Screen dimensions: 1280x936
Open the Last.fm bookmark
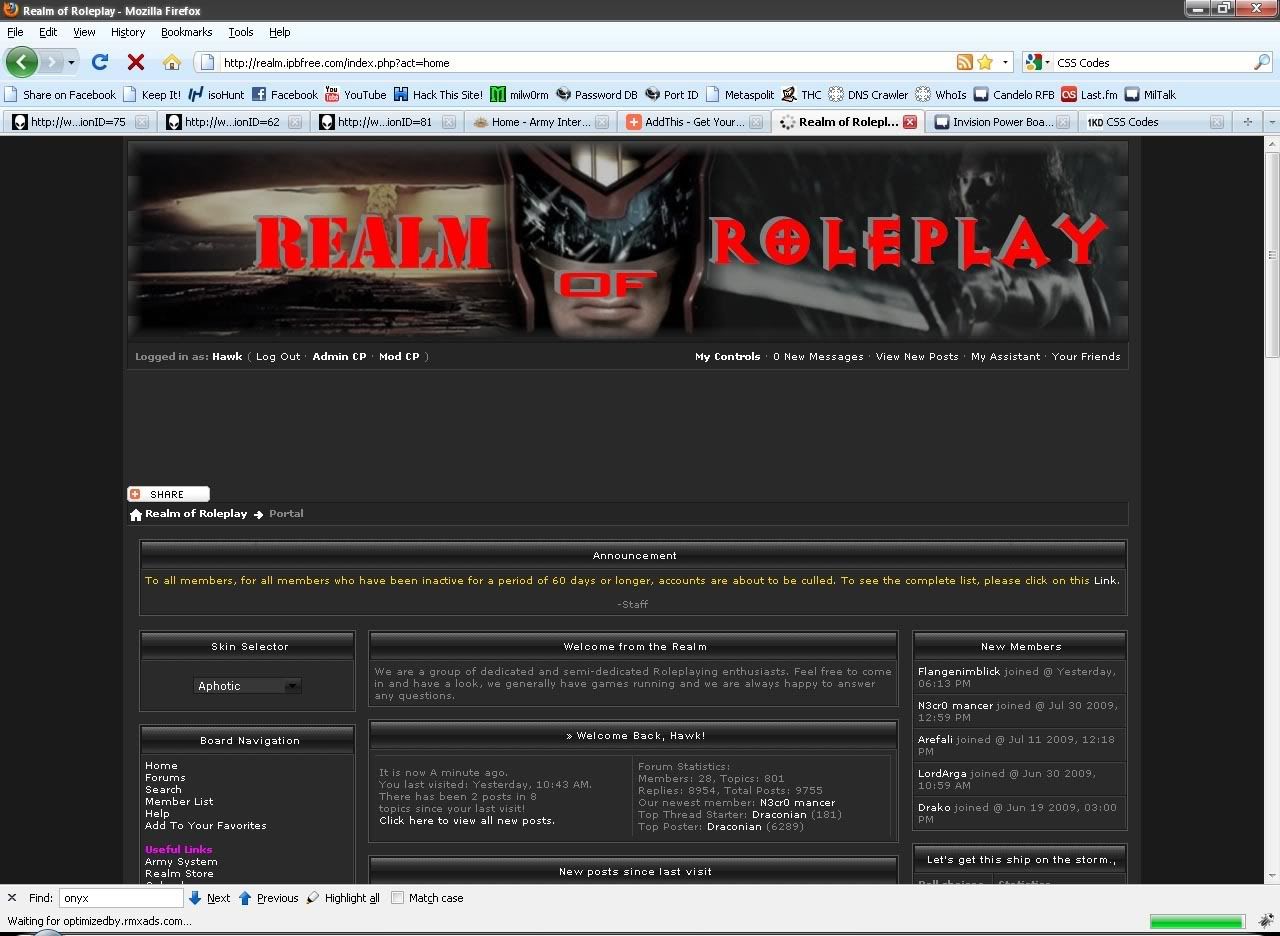1089,95
